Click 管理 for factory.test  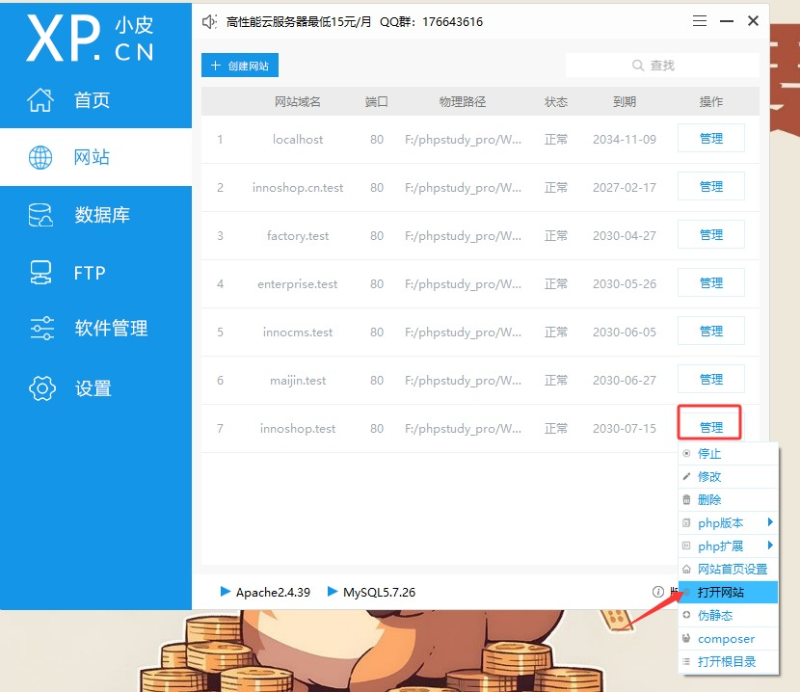click(711, 235)
